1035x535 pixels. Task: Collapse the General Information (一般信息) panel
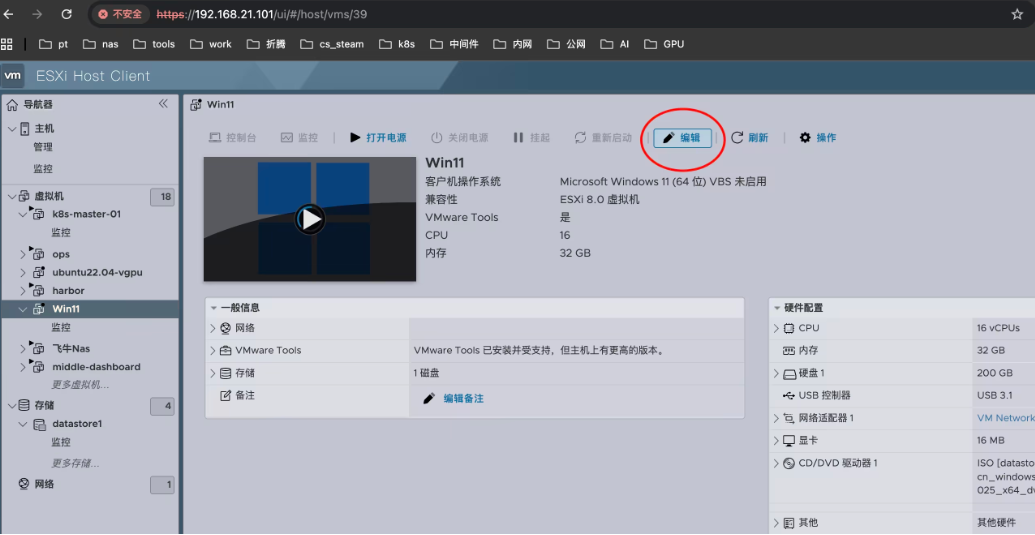pyautogui.click(x=214, y=307)
